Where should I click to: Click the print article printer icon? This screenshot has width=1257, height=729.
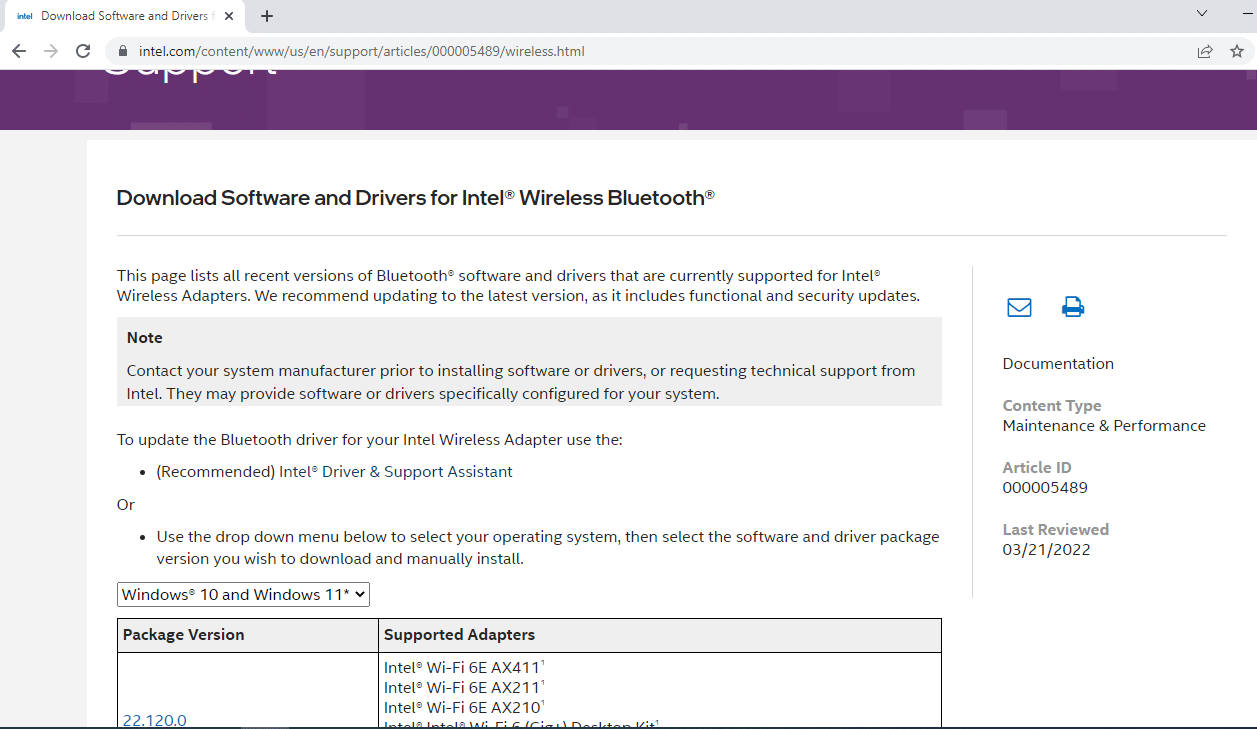tap(1073, 307)
